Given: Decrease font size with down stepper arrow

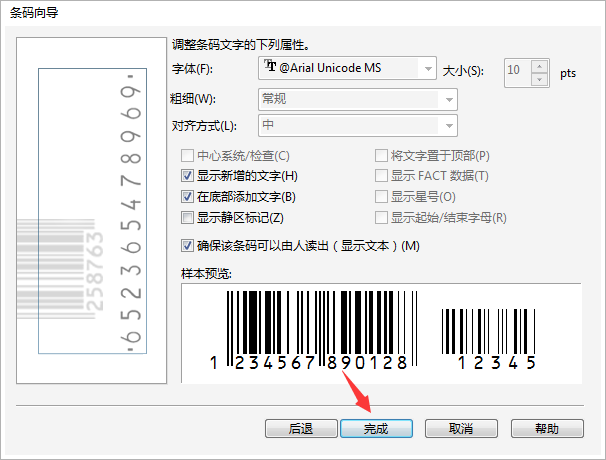Looking at the screenshot, I should pos(540,80).
